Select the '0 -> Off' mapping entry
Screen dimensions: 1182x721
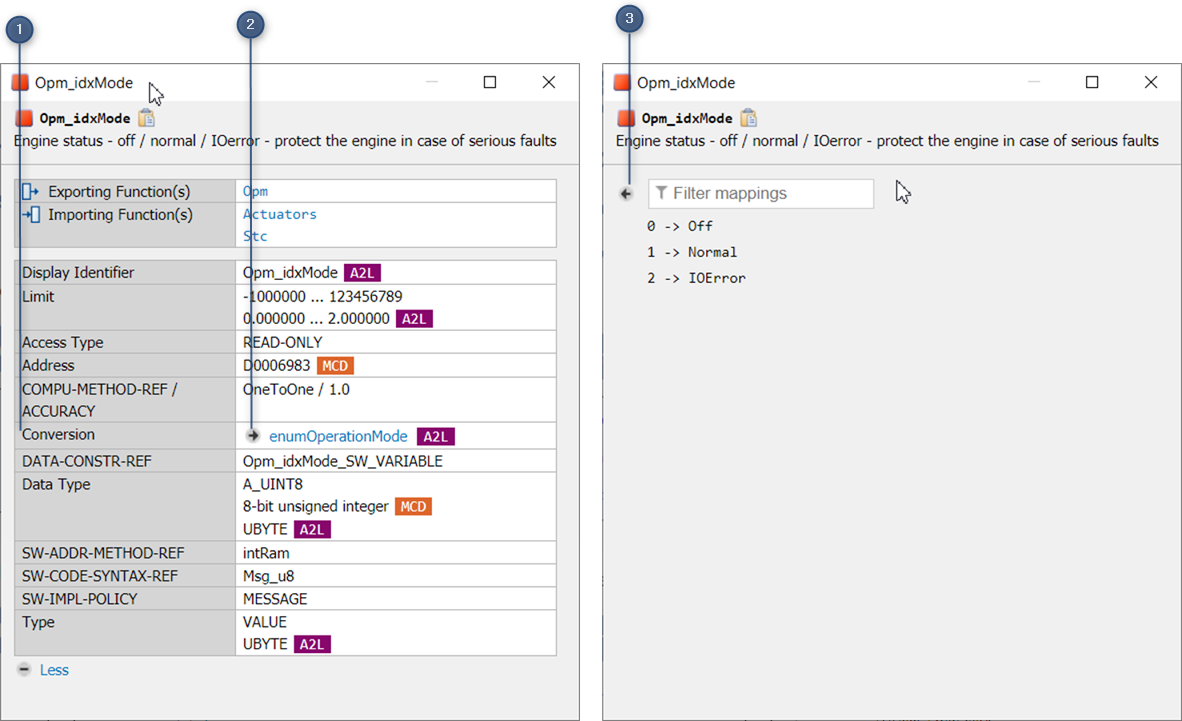pyautogui.click(x=679, y=226)
